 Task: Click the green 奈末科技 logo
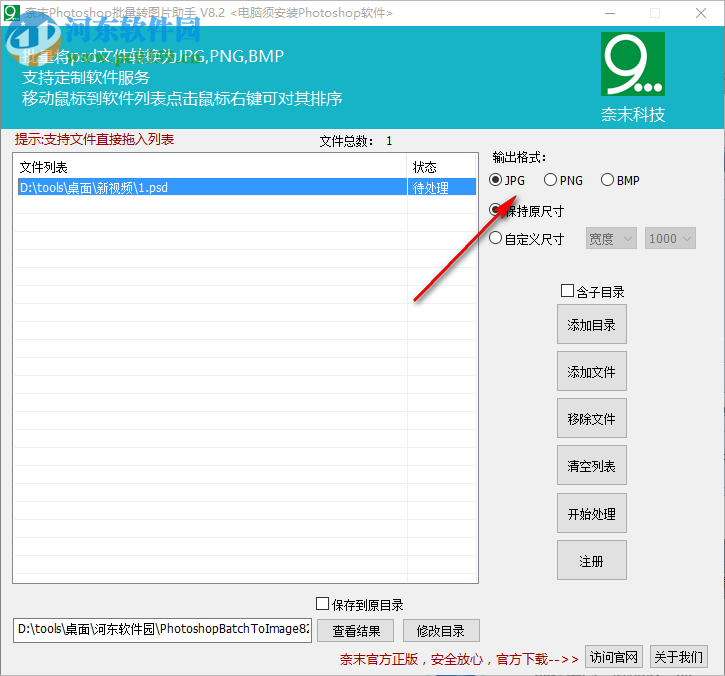coord(633,64)
